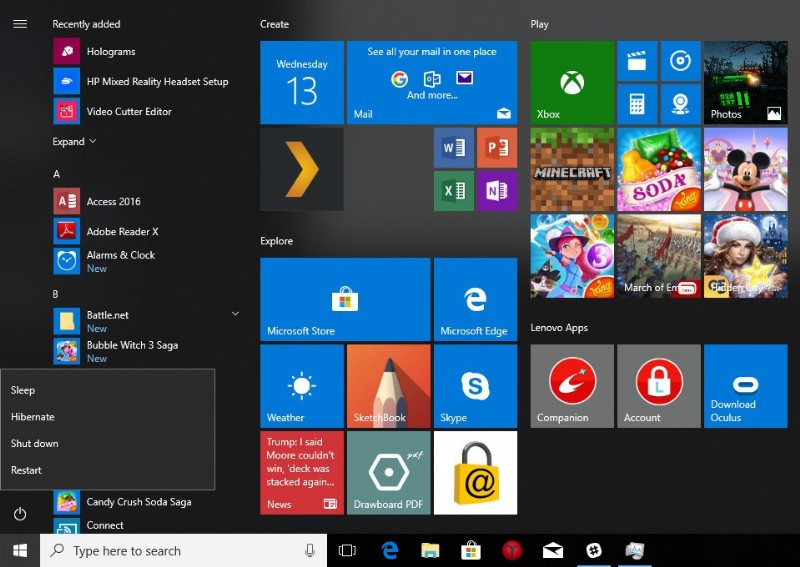
Task: Click the Lenovo Apps group header
Action: (559, 328)
